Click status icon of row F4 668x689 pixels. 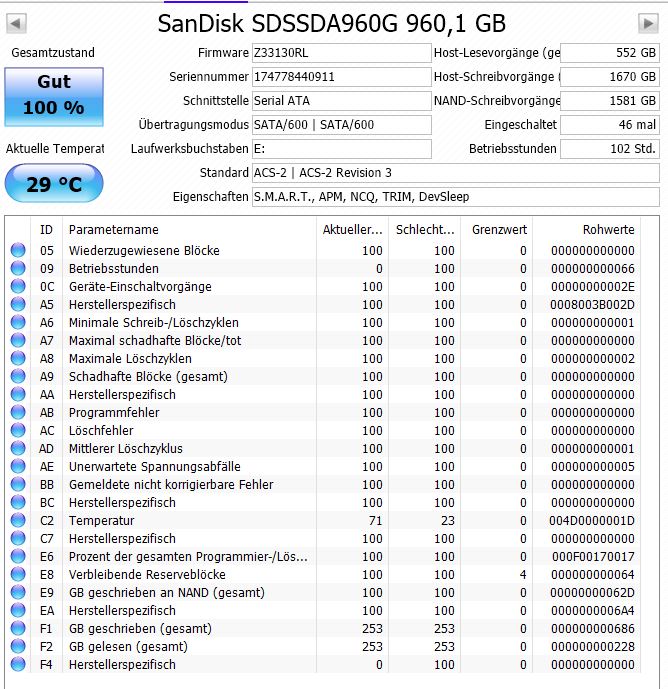(x=18, y=664)
